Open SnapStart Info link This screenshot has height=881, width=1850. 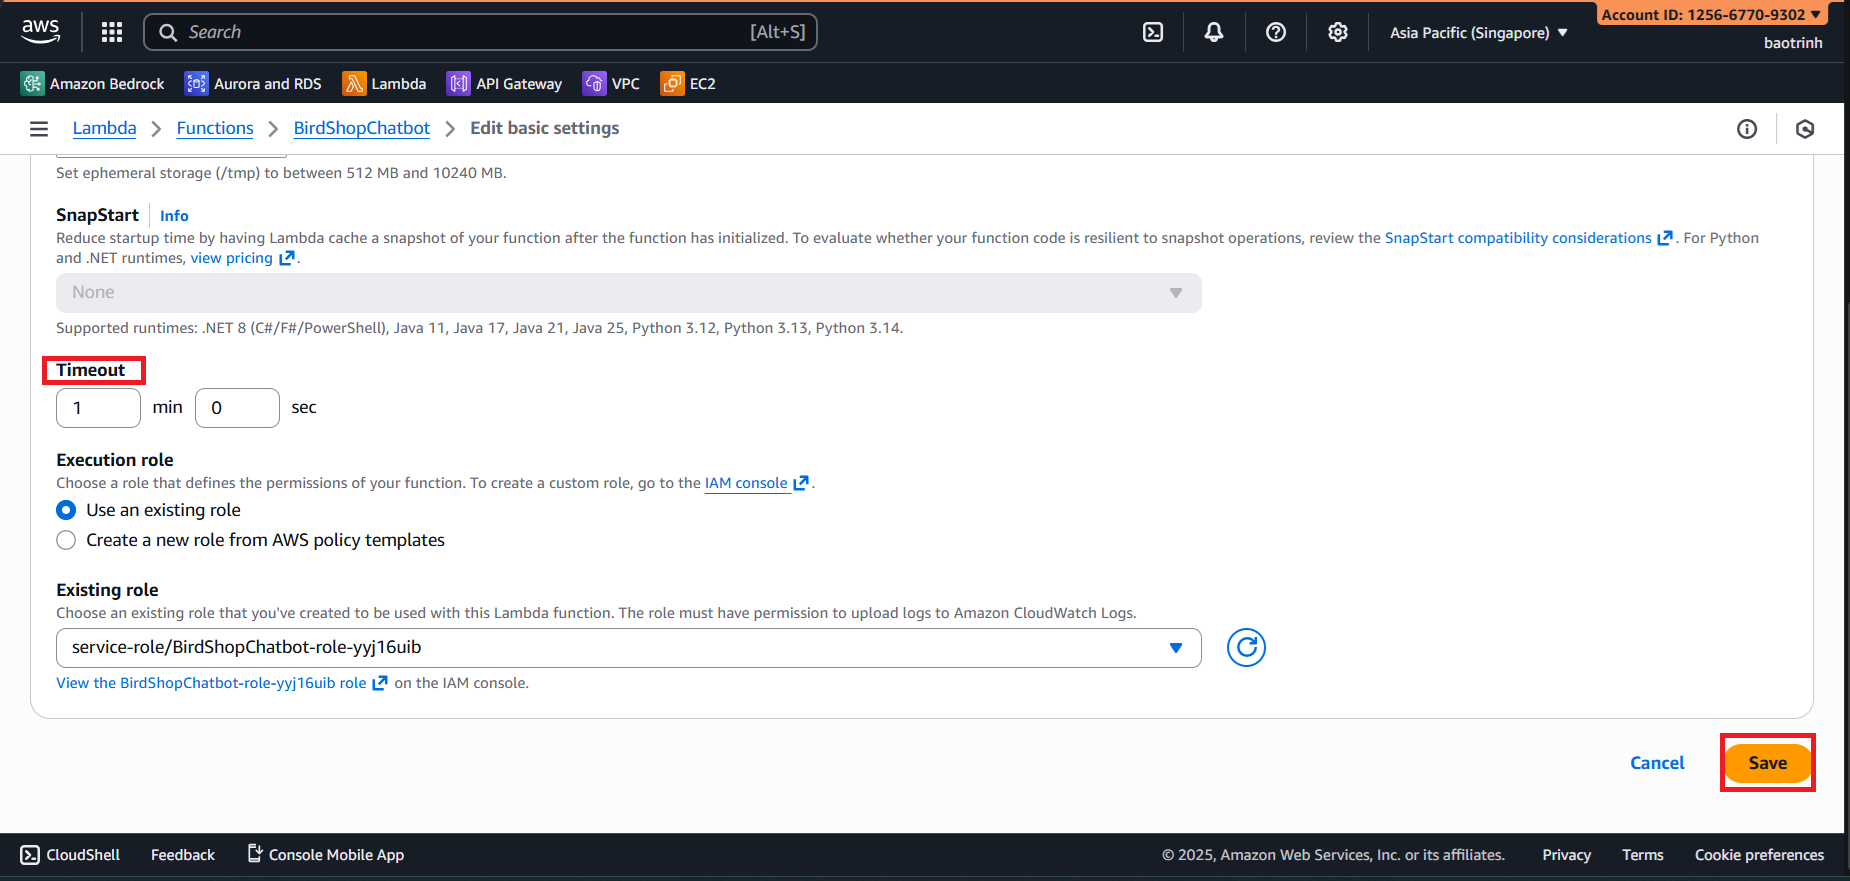174,216
